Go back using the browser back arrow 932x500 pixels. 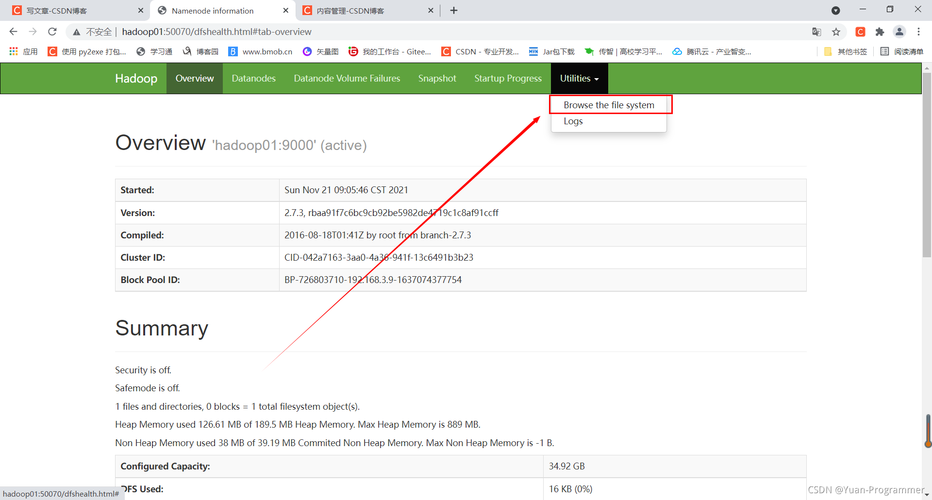click(x=13, y=32)
